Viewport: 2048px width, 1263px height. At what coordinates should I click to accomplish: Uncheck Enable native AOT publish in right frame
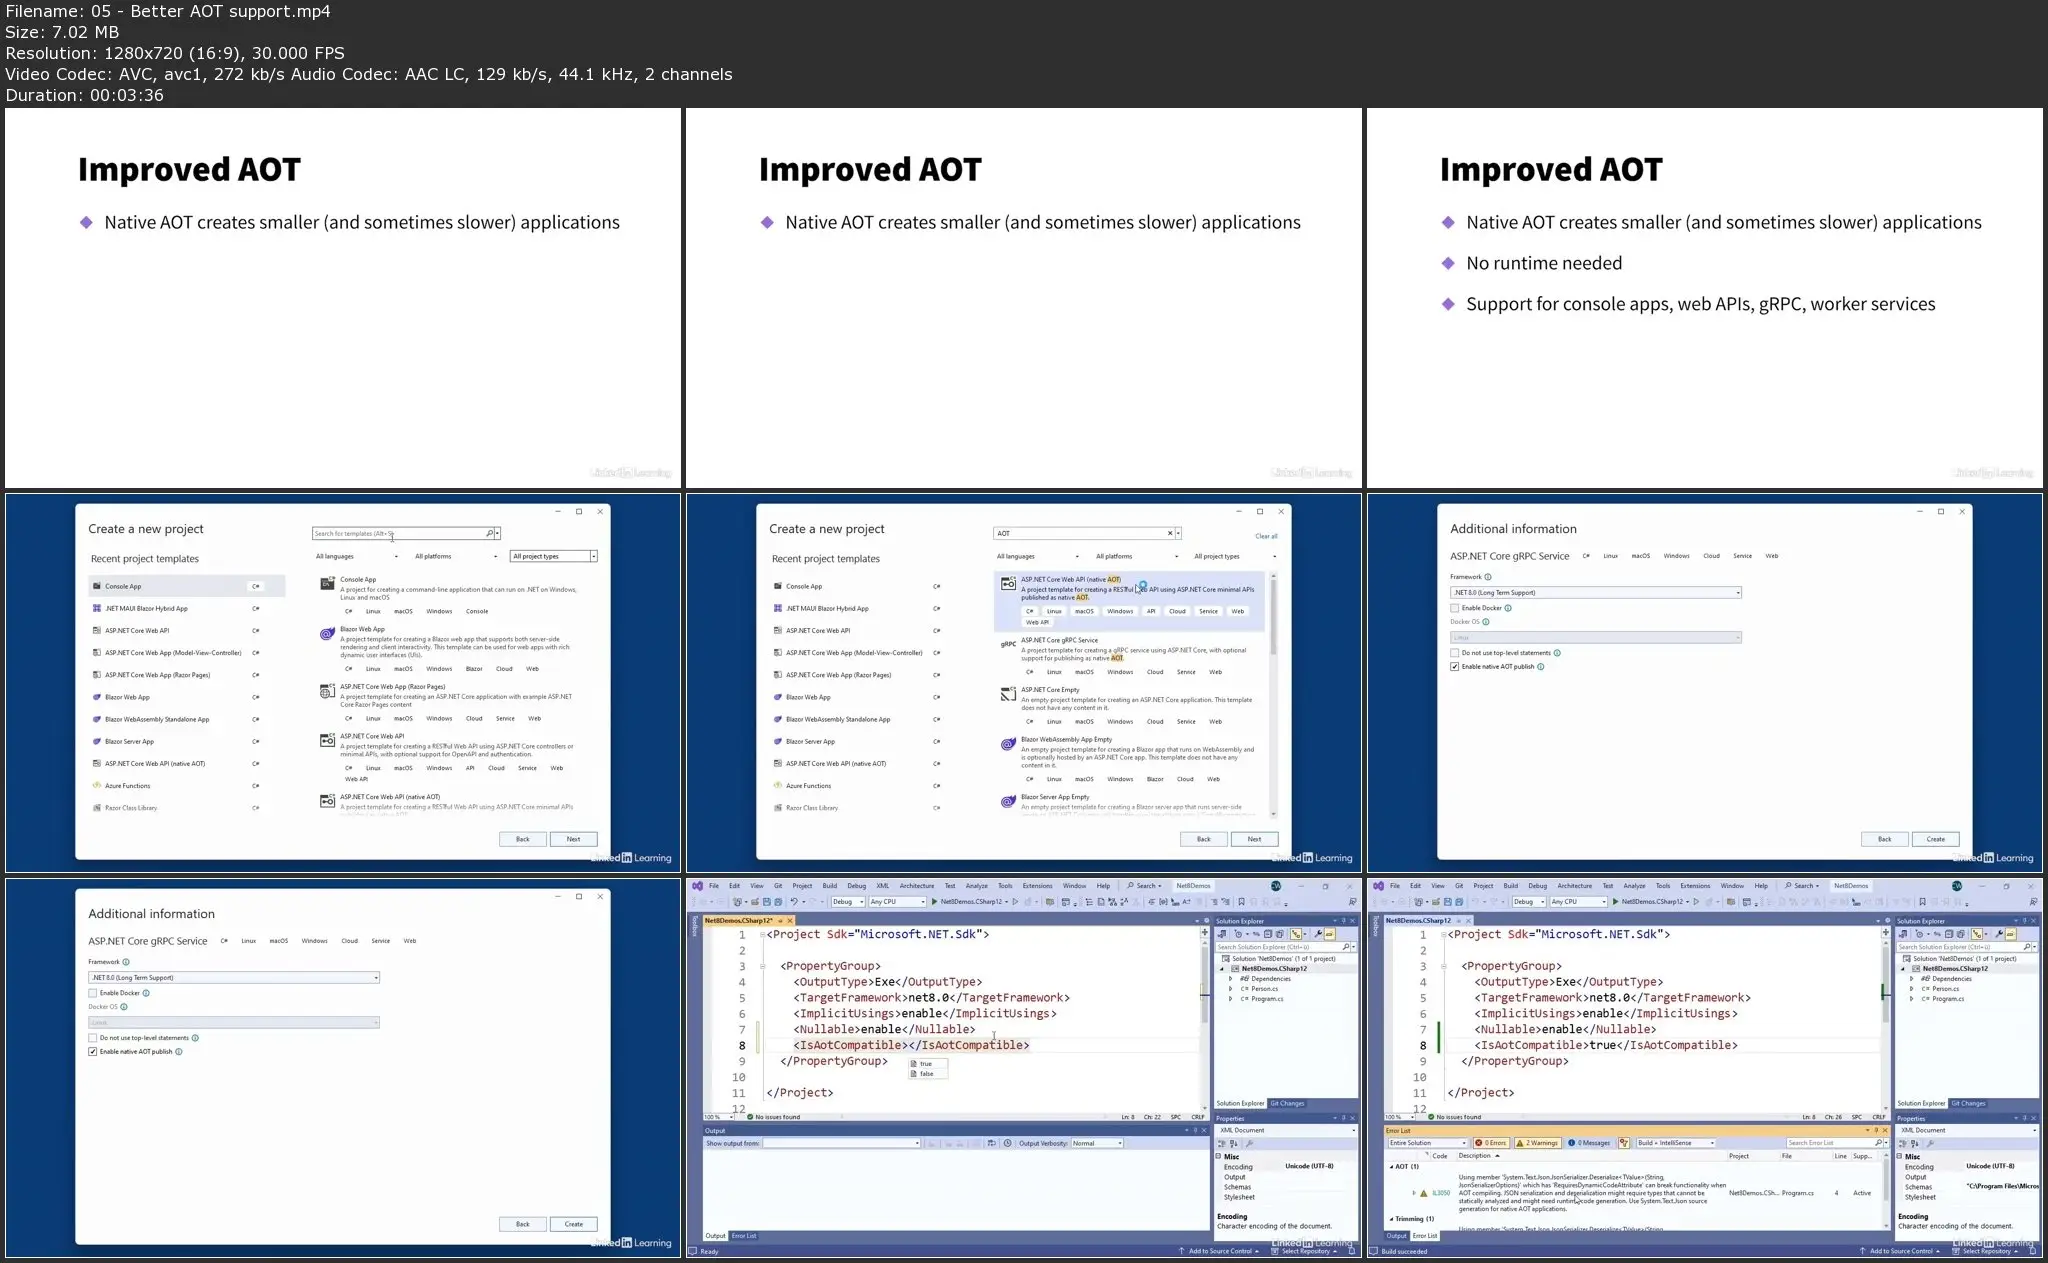(x=1455, y=666)
